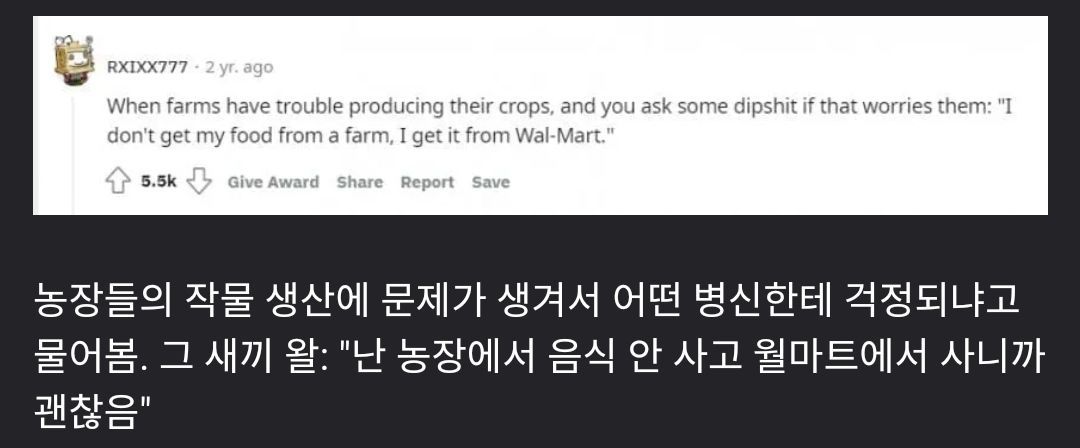Click the "2 yr. ago" timestamp
1080x448 pixels.
(x=238, y=67)
